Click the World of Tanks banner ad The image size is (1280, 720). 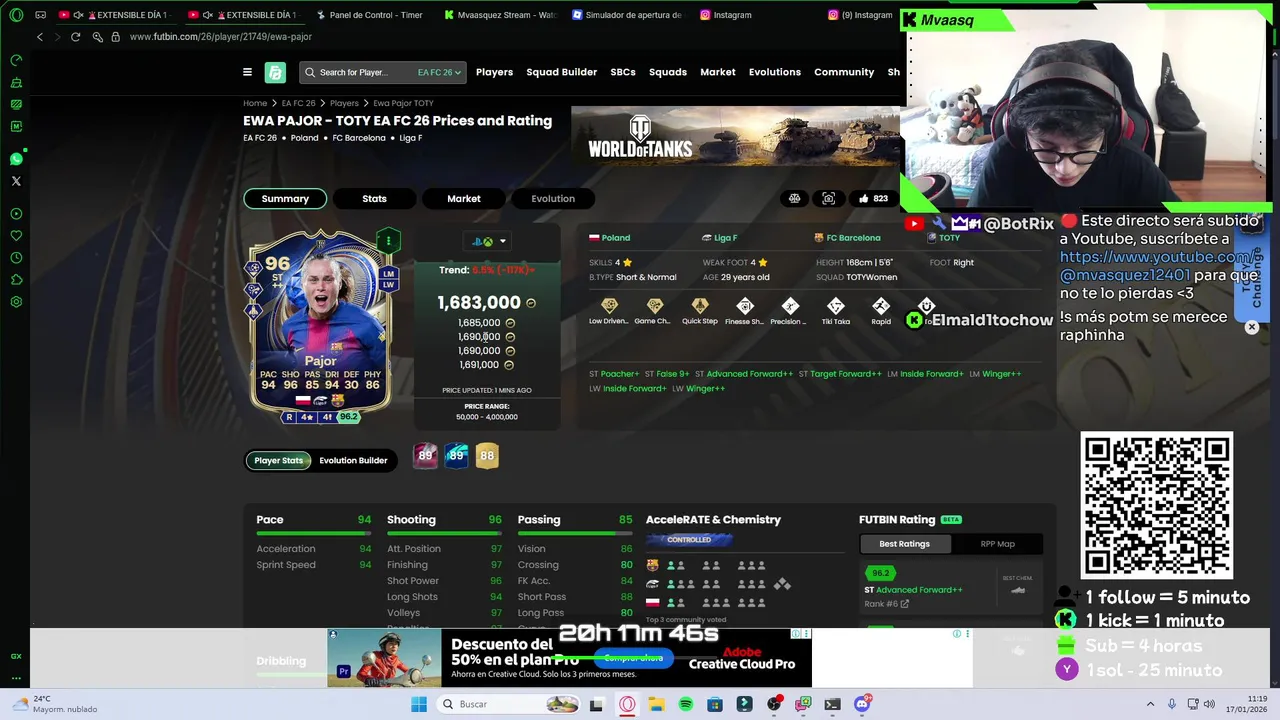[x=735, y=136]
